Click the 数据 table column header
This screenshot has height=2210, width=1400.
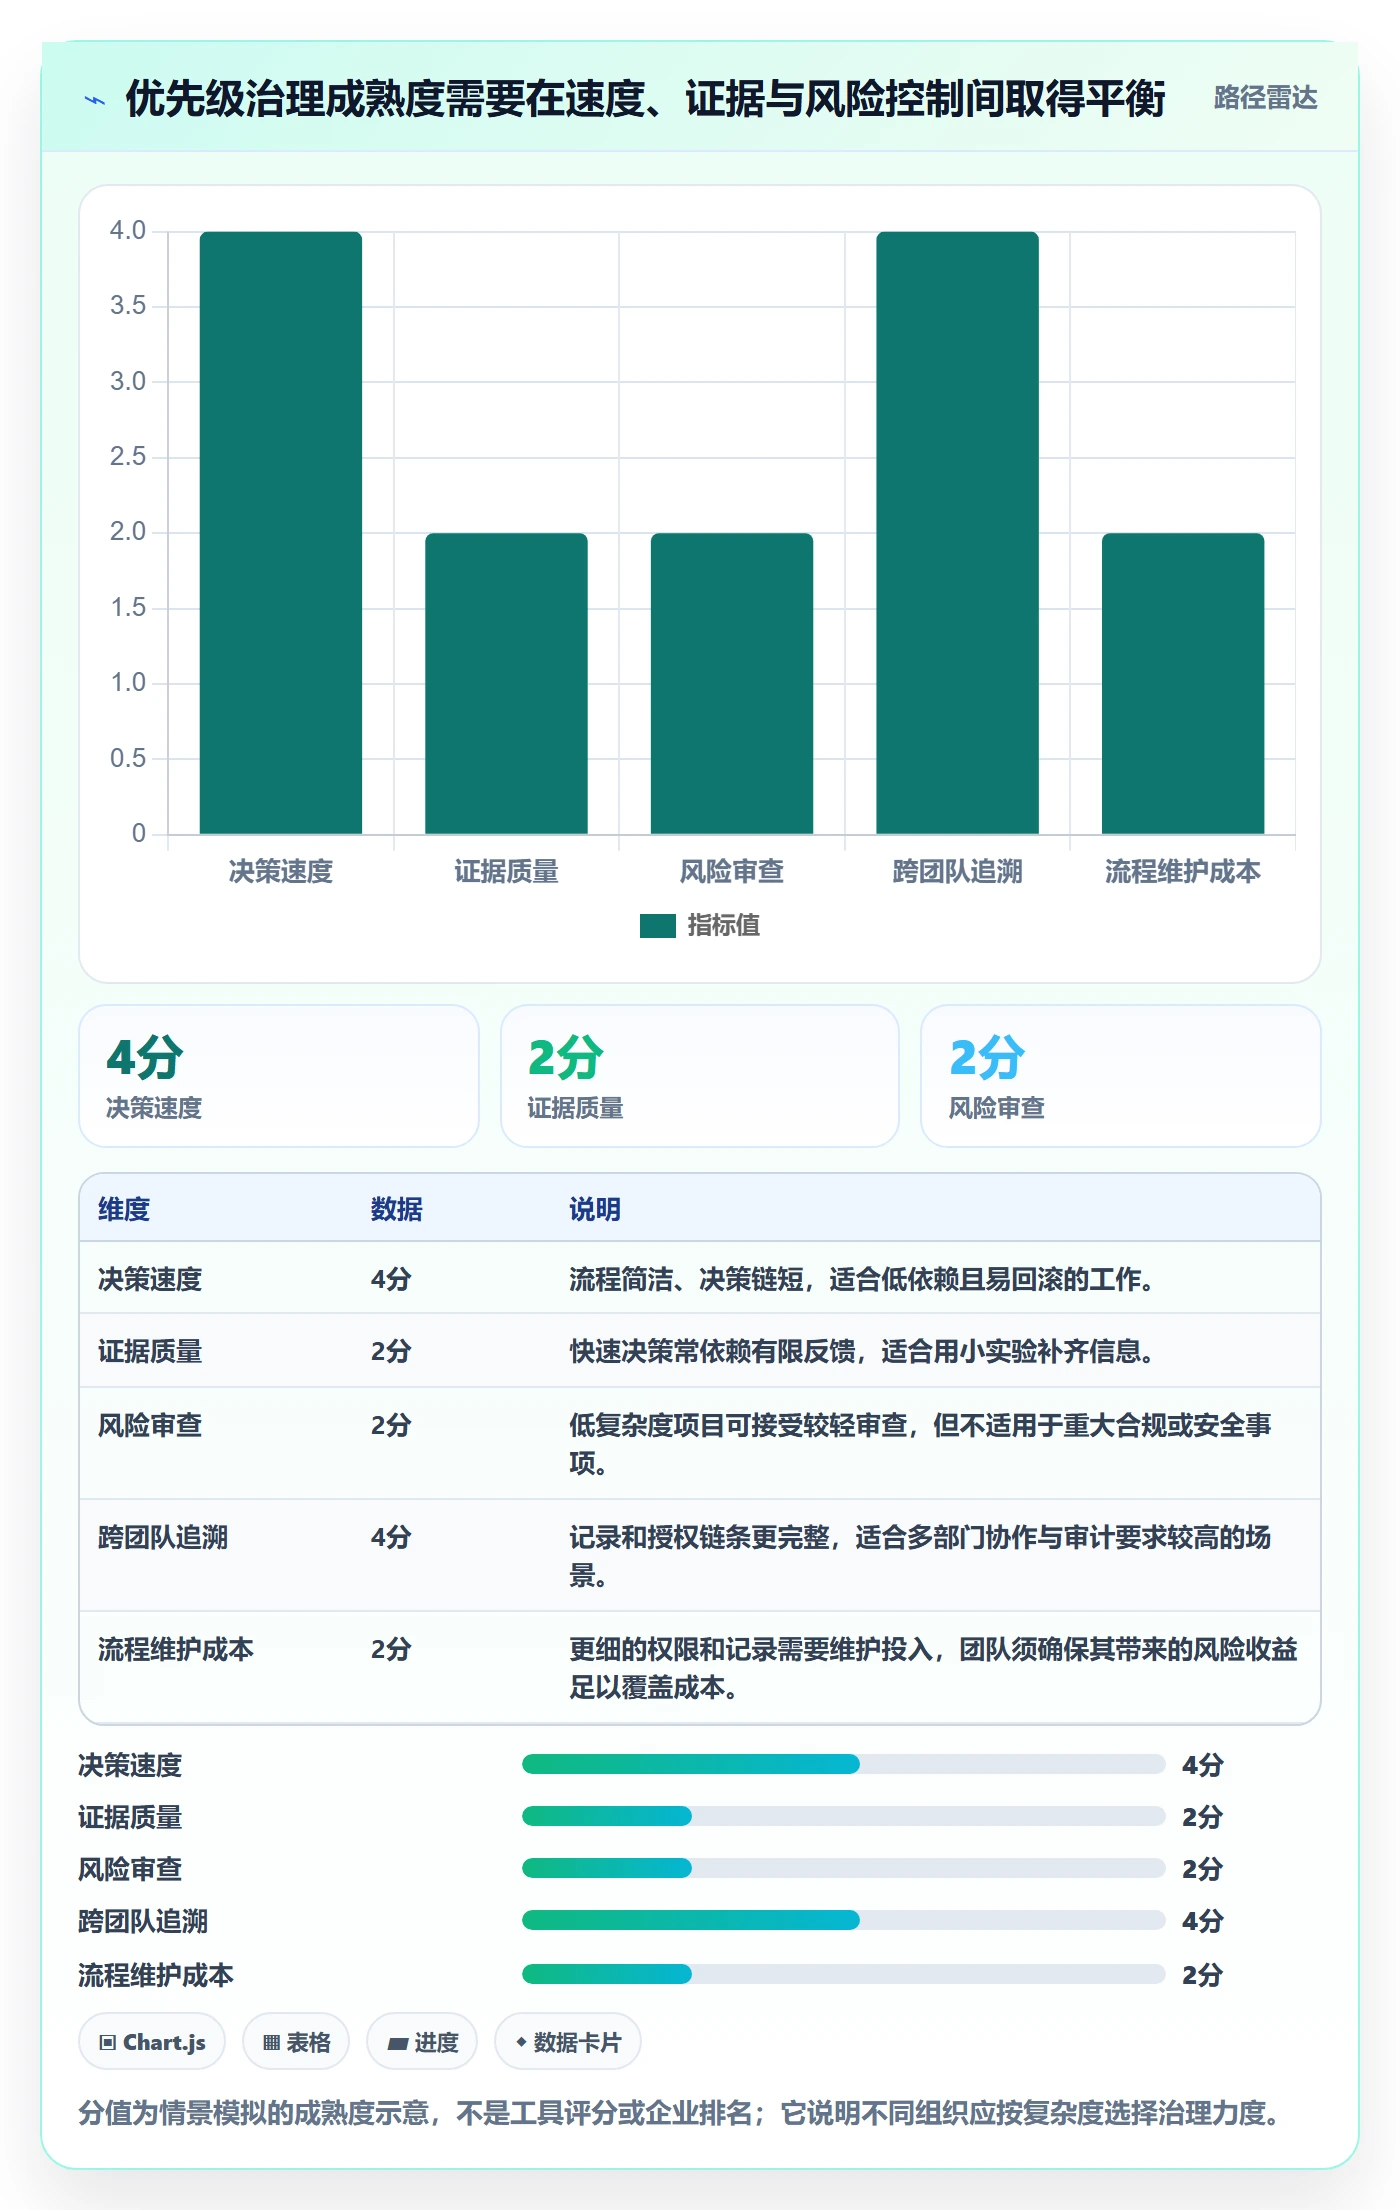click(x=397, y=1209)
